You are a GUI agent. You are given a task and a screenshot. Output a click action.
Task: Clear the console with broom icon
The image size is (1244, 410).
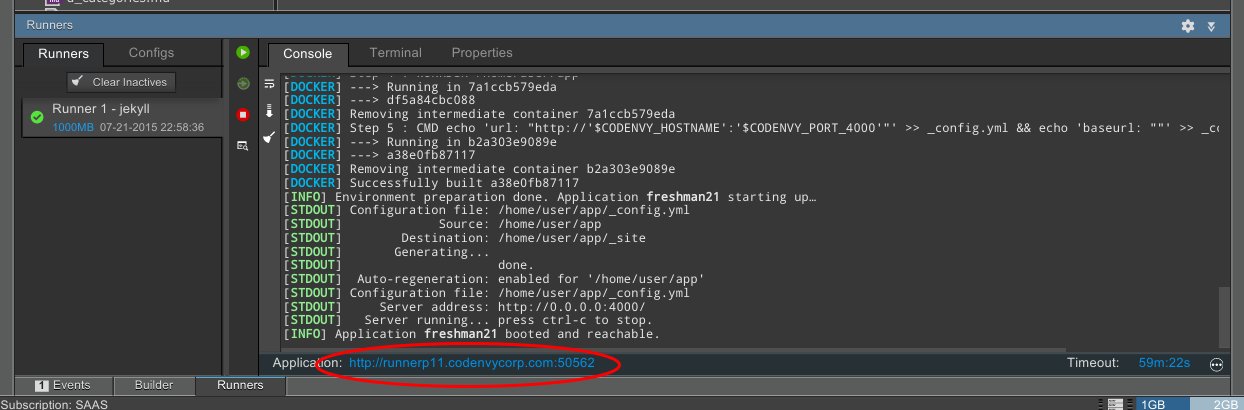(269, 138)
